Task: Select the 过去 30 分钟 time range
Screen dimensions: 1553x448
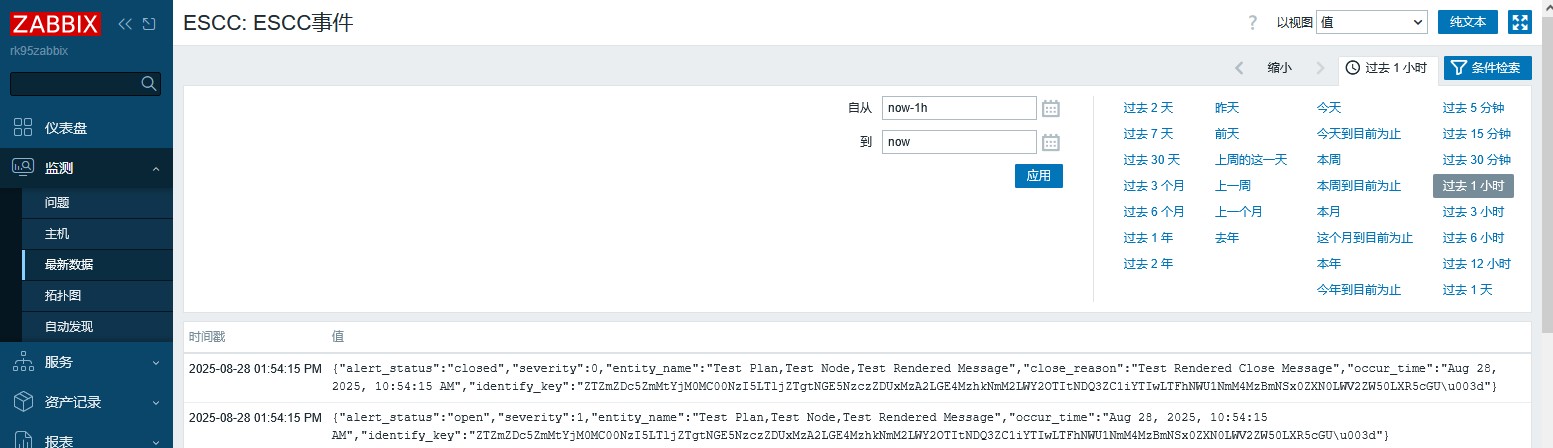Action: (1476, 159)
